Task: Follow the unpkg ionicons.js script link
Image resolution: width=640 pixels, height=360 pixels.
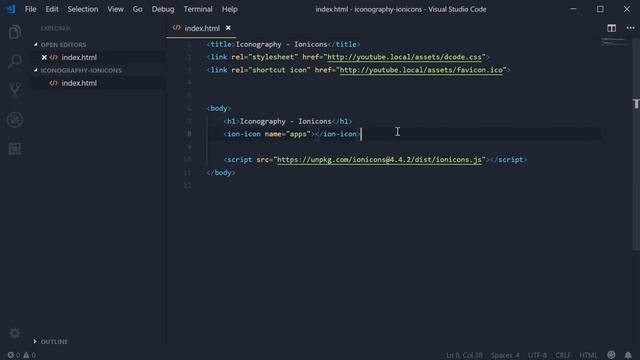Action: [x=379, y=160]
